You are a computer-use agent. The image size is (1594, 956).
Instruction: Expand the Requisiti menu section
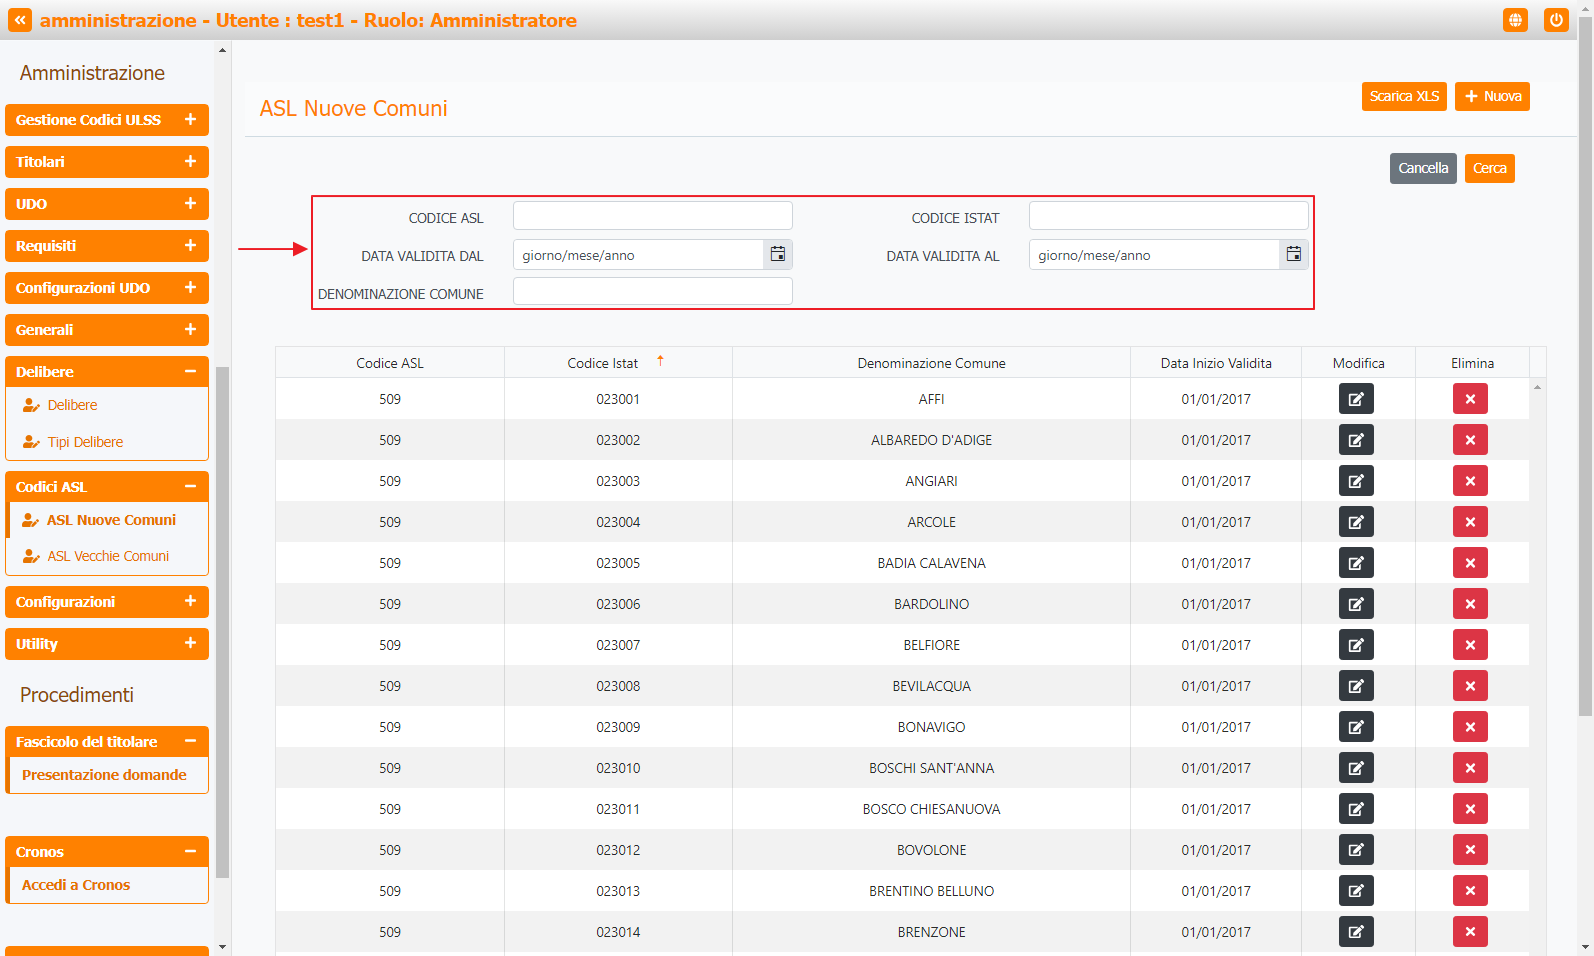190,246
